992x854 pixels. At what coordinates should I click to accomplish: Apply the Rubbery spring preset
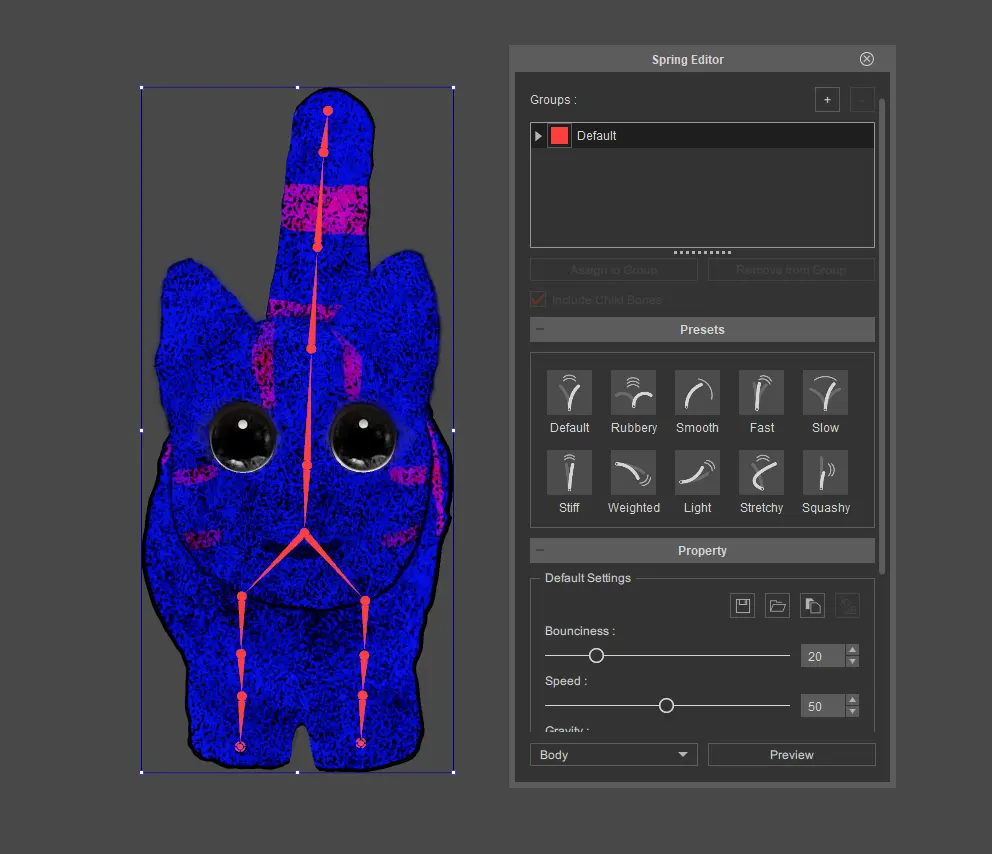pos(633,392)
